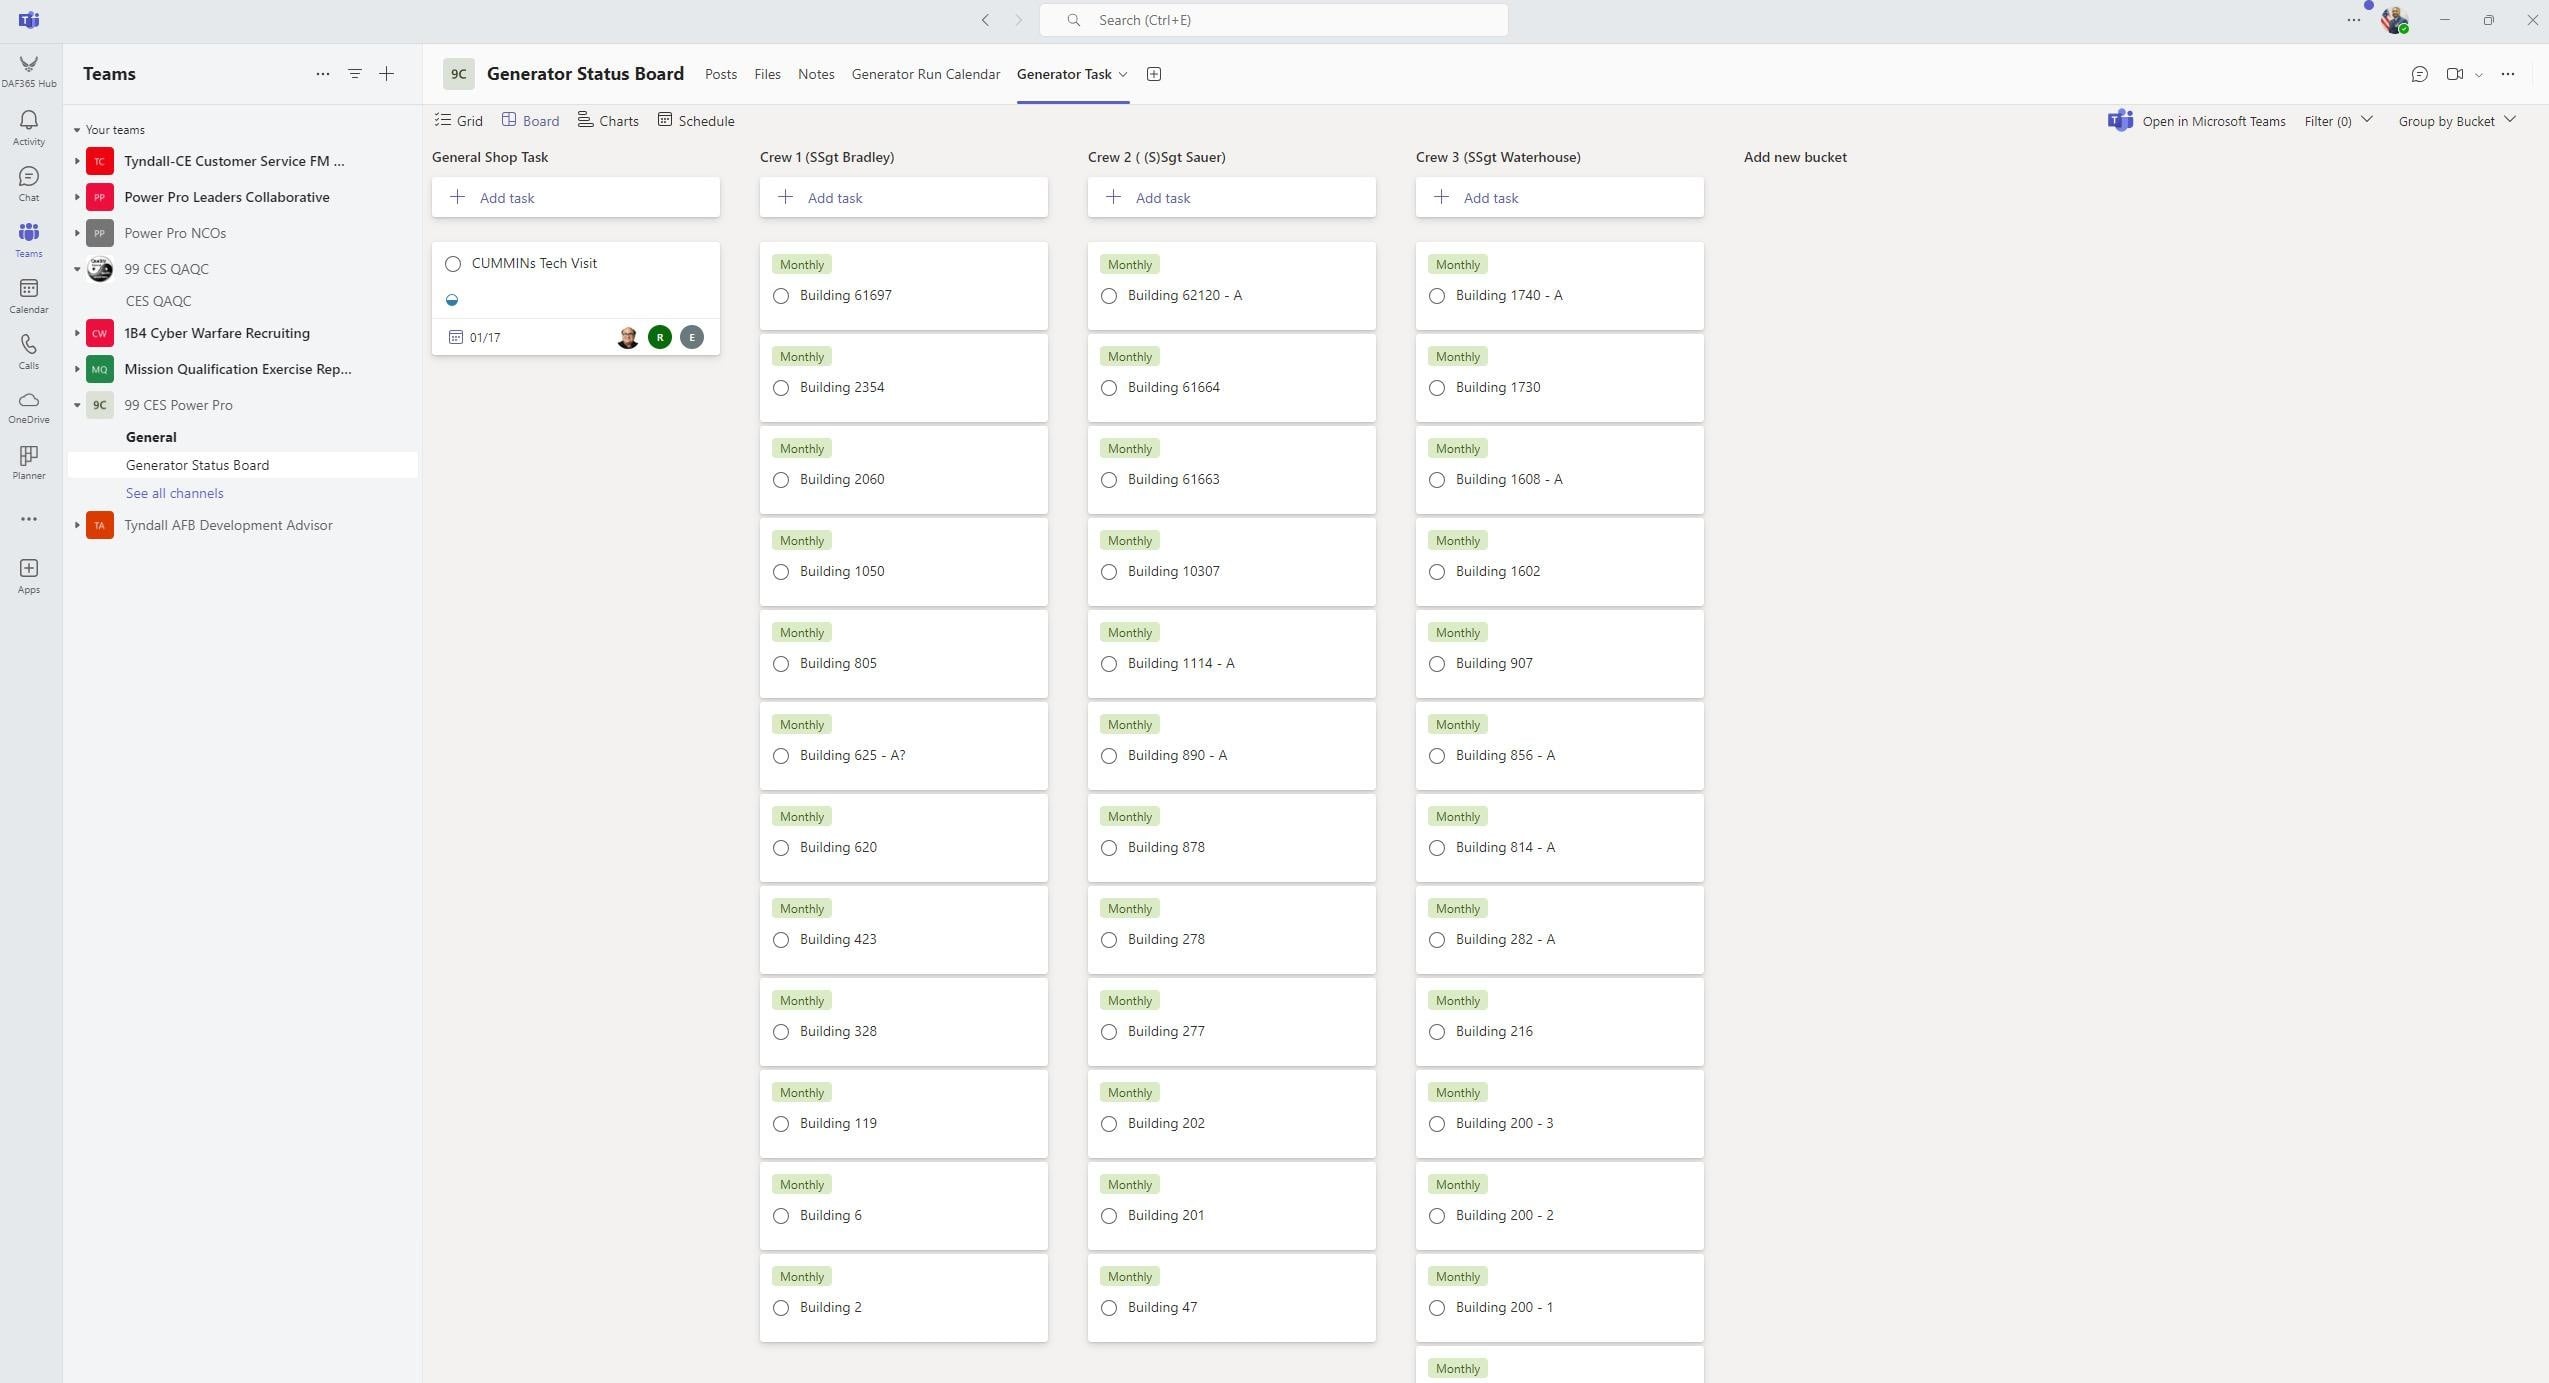Open the Activity bell icon
The width and height of the screenshot is (2549, 1383).
click(29, 128)
